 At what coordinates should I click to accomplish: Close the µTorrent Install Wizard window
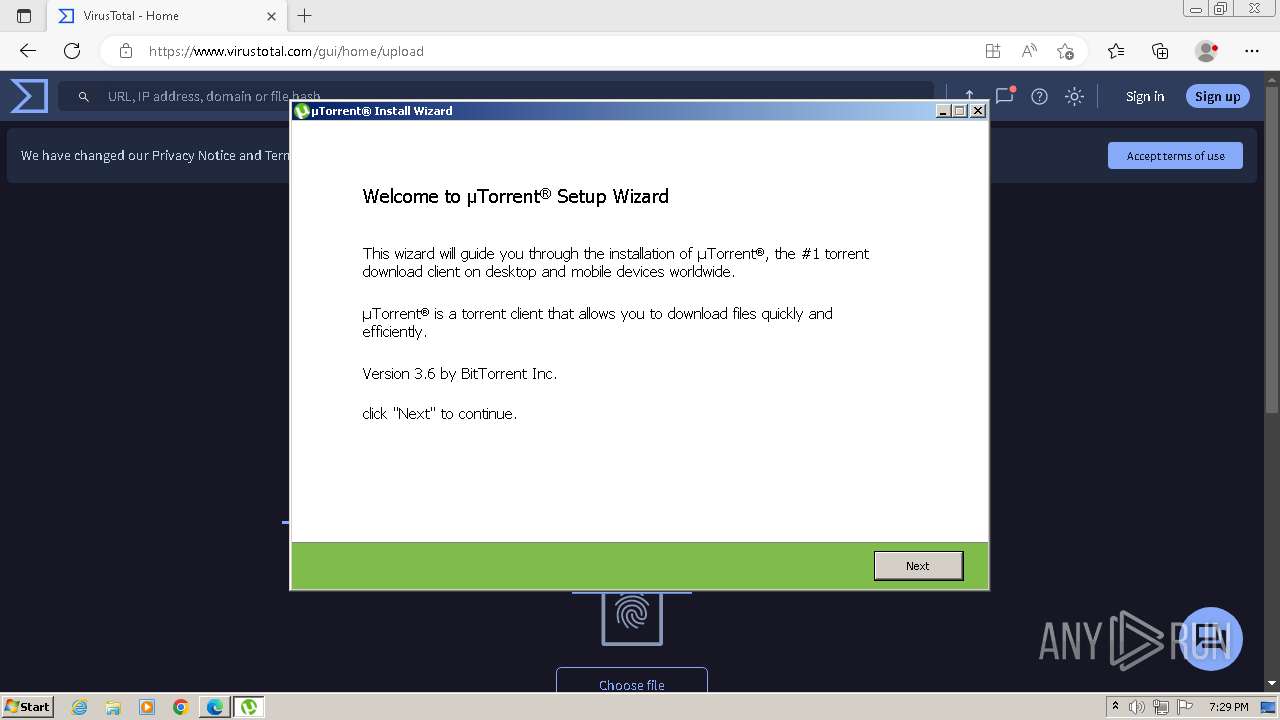pos(978,111)
